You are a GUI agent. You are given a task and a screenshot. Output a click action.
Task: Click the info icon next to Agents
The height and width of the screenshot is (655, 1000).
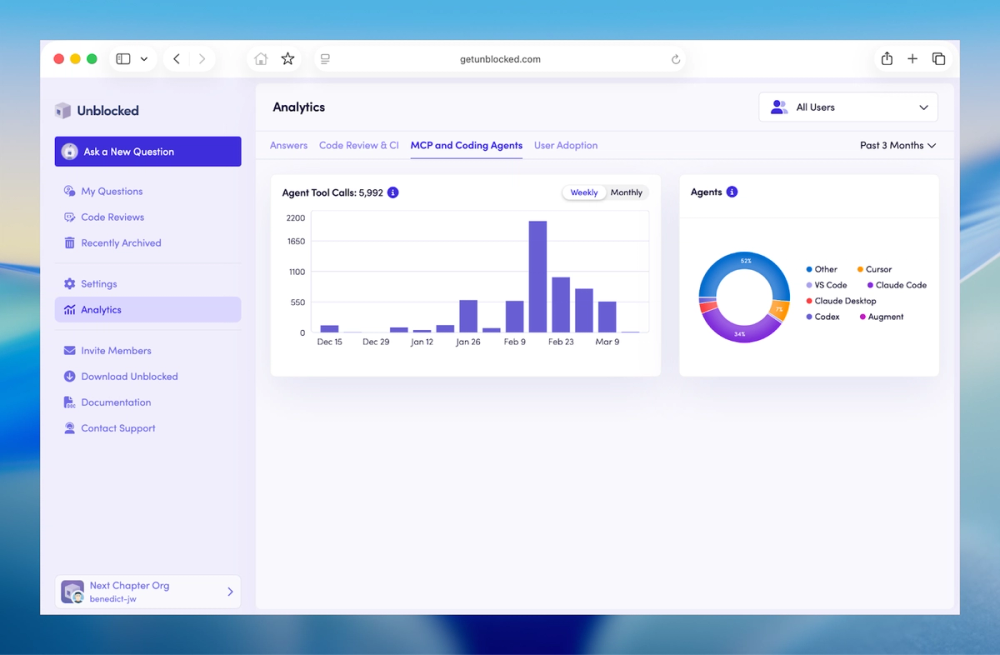tap(732, 192)
